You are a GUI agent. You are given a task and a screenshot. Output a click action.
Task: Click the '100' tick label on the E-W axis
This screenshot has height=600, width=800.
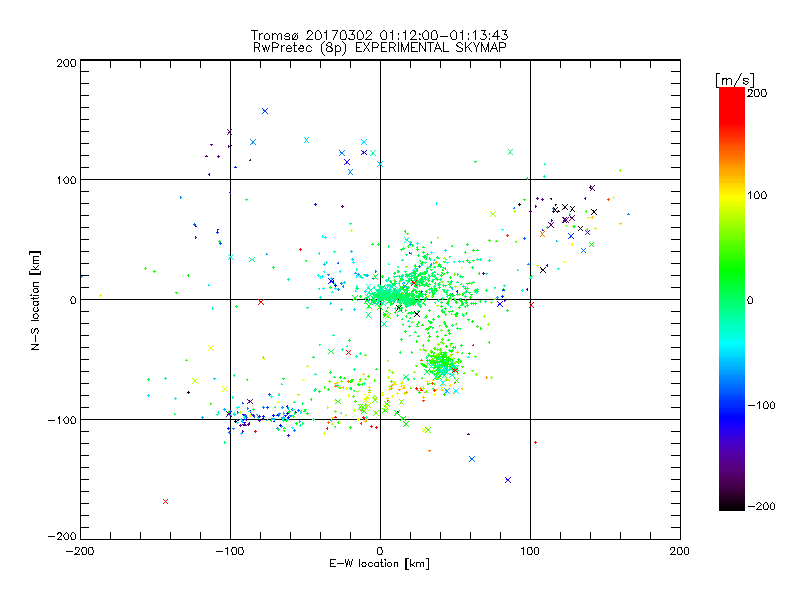click(530, 551)
